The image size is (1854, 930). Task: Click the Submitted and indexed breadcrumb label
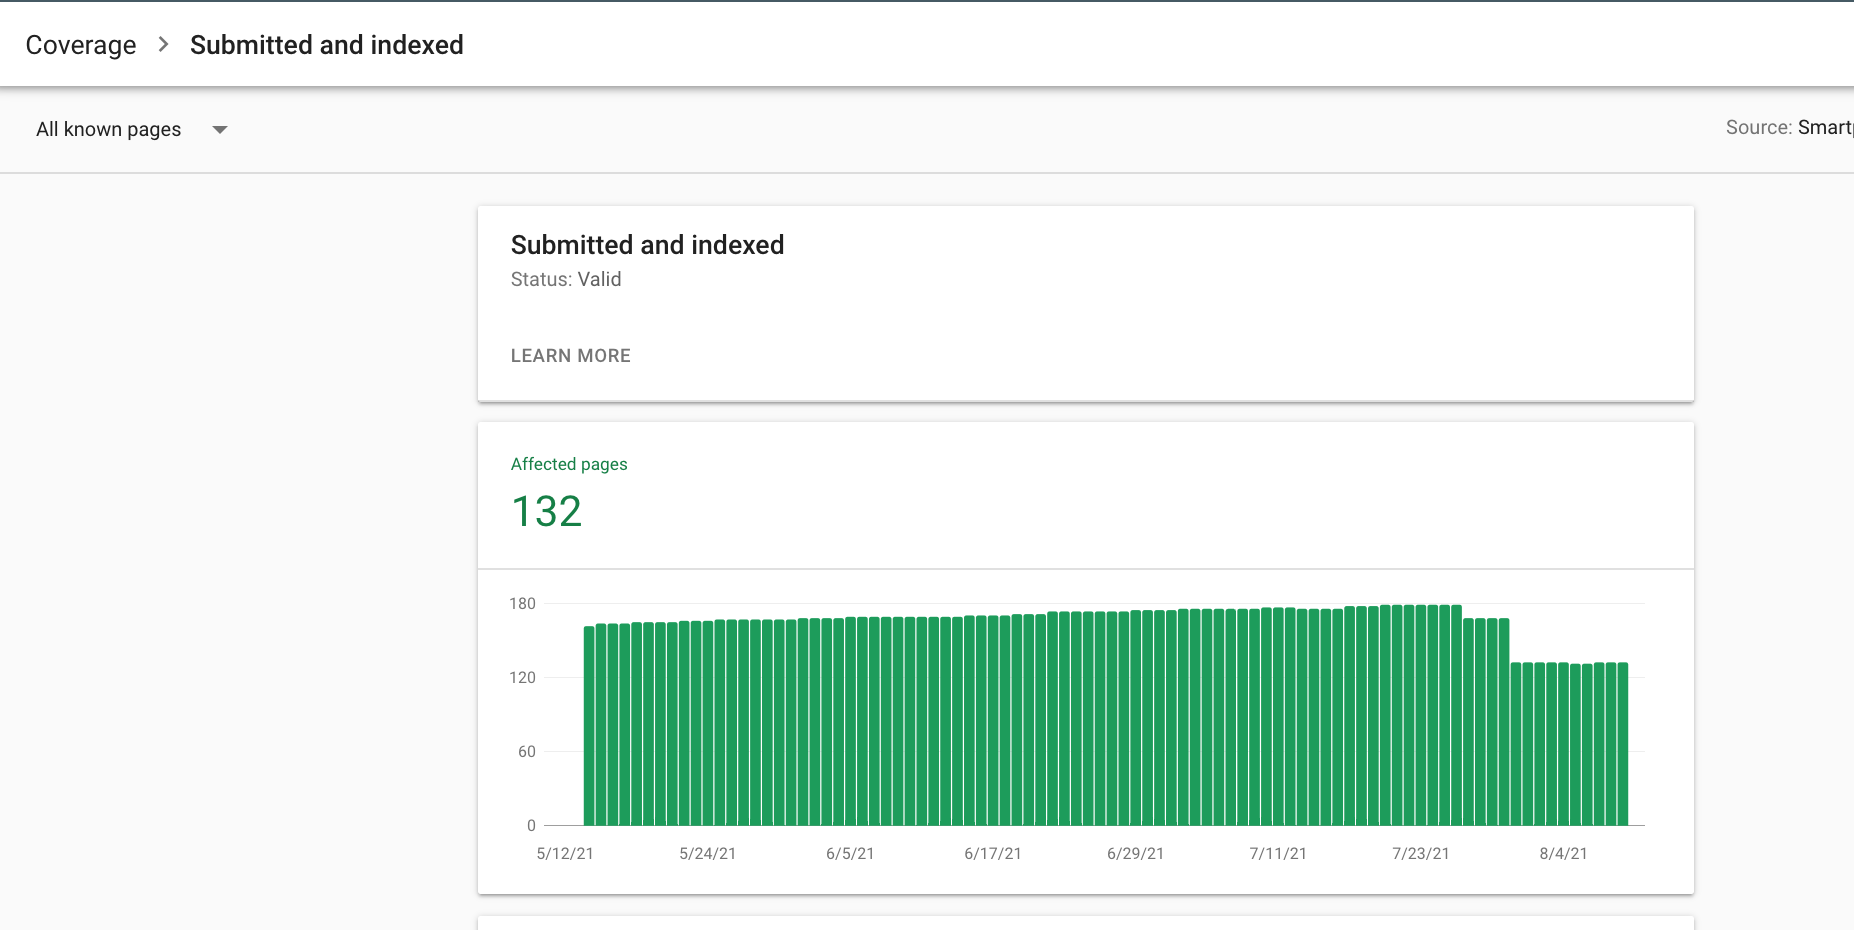pyautogui.click(x=327, y=44)
